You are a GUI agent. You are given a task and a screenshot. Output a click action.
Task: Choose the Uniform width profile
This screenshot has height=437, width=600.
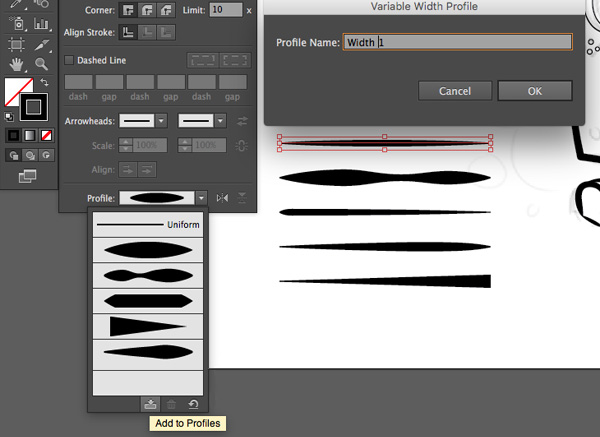tap(148, 225)
